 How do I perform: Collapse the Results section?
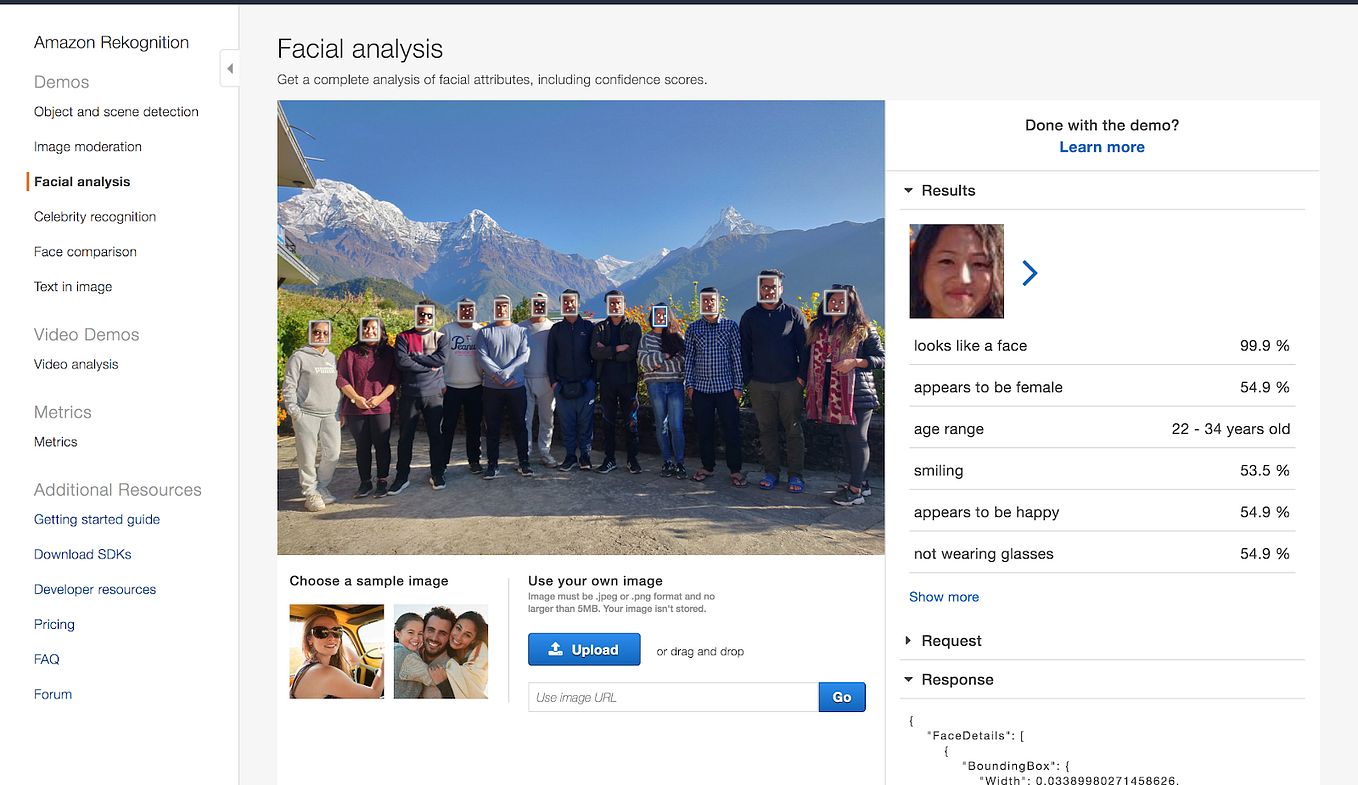(908, 190)
